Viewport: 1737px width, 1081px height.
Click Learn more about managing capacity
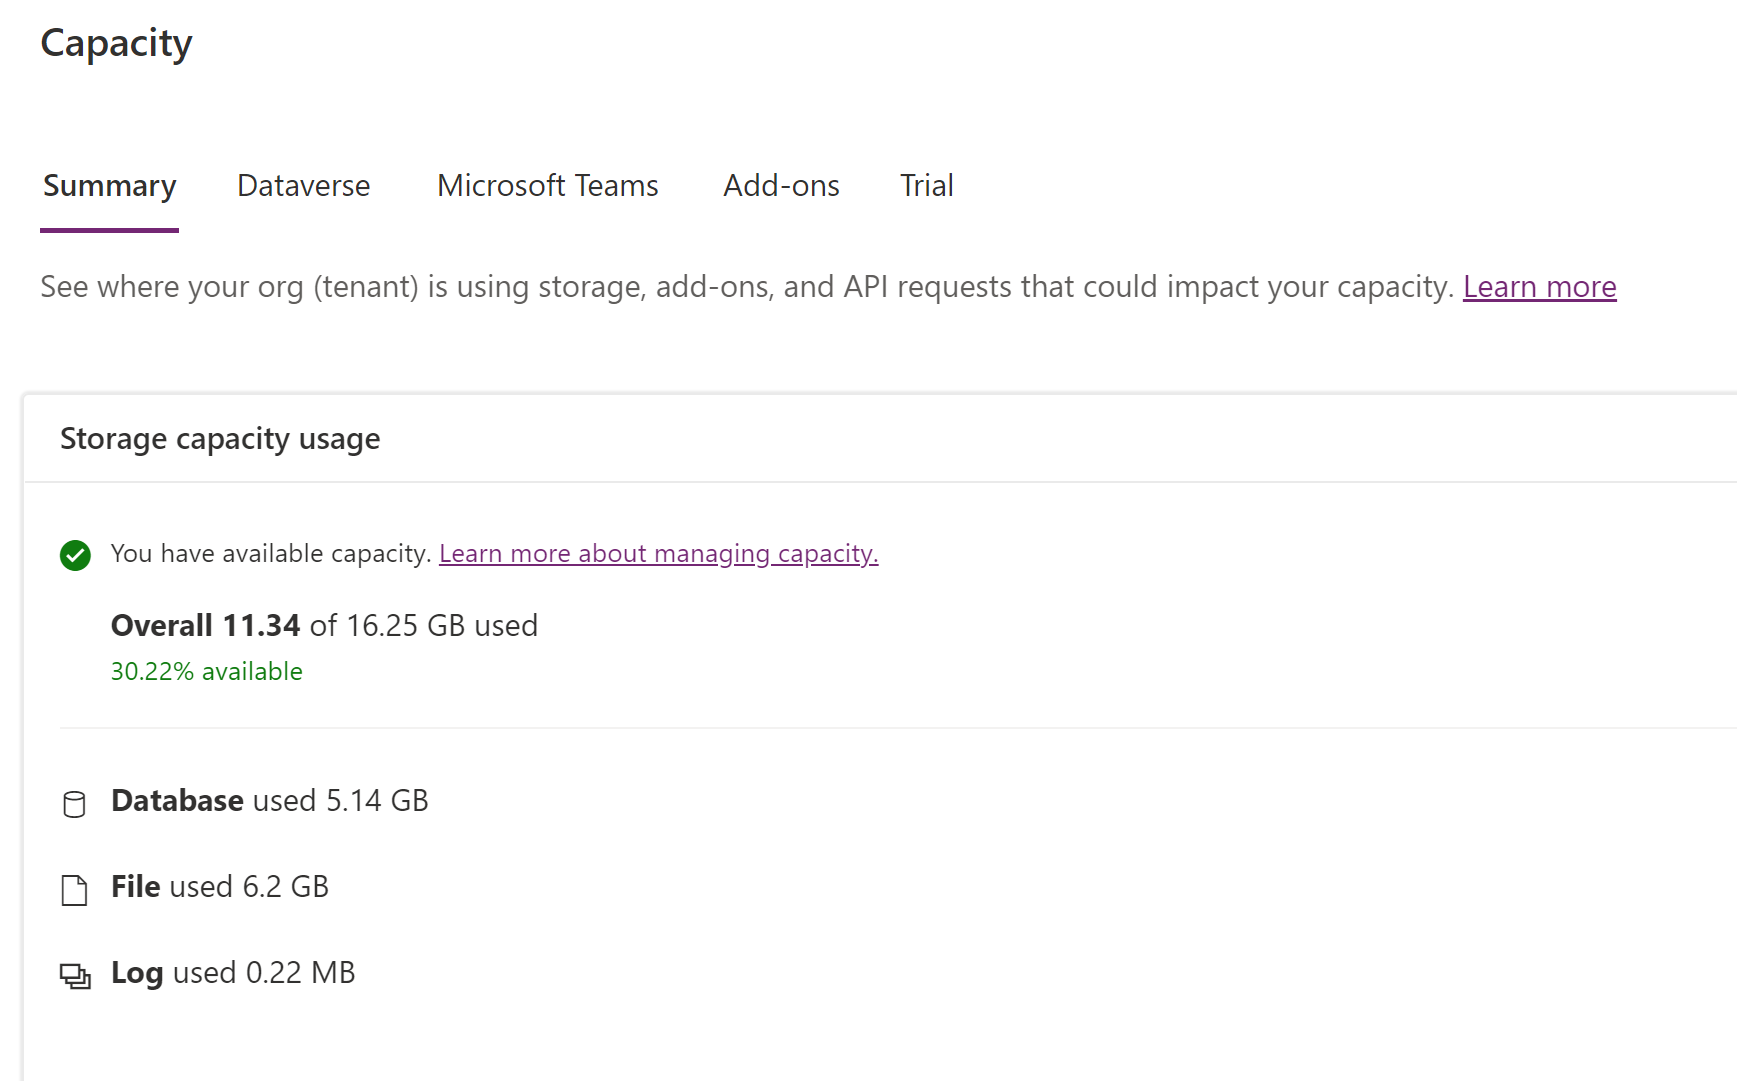(x=658, y=553)
